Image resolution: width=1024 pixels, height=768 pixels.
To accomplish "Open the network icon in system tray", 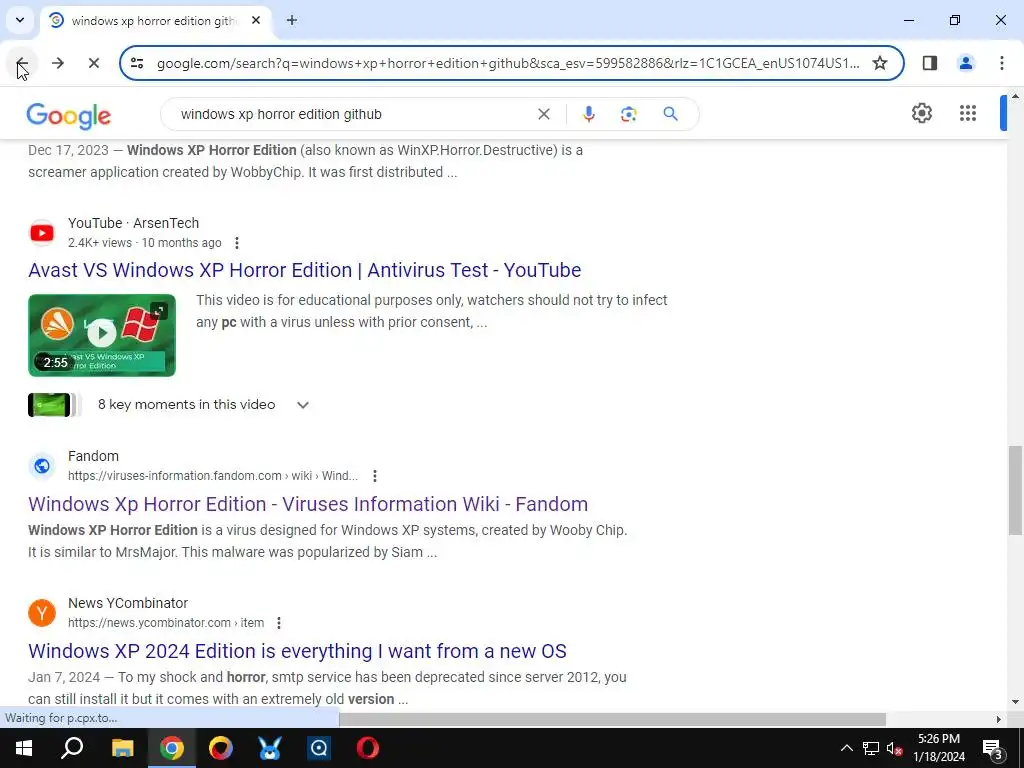I will pyautogui.click(x=871, y=748).
